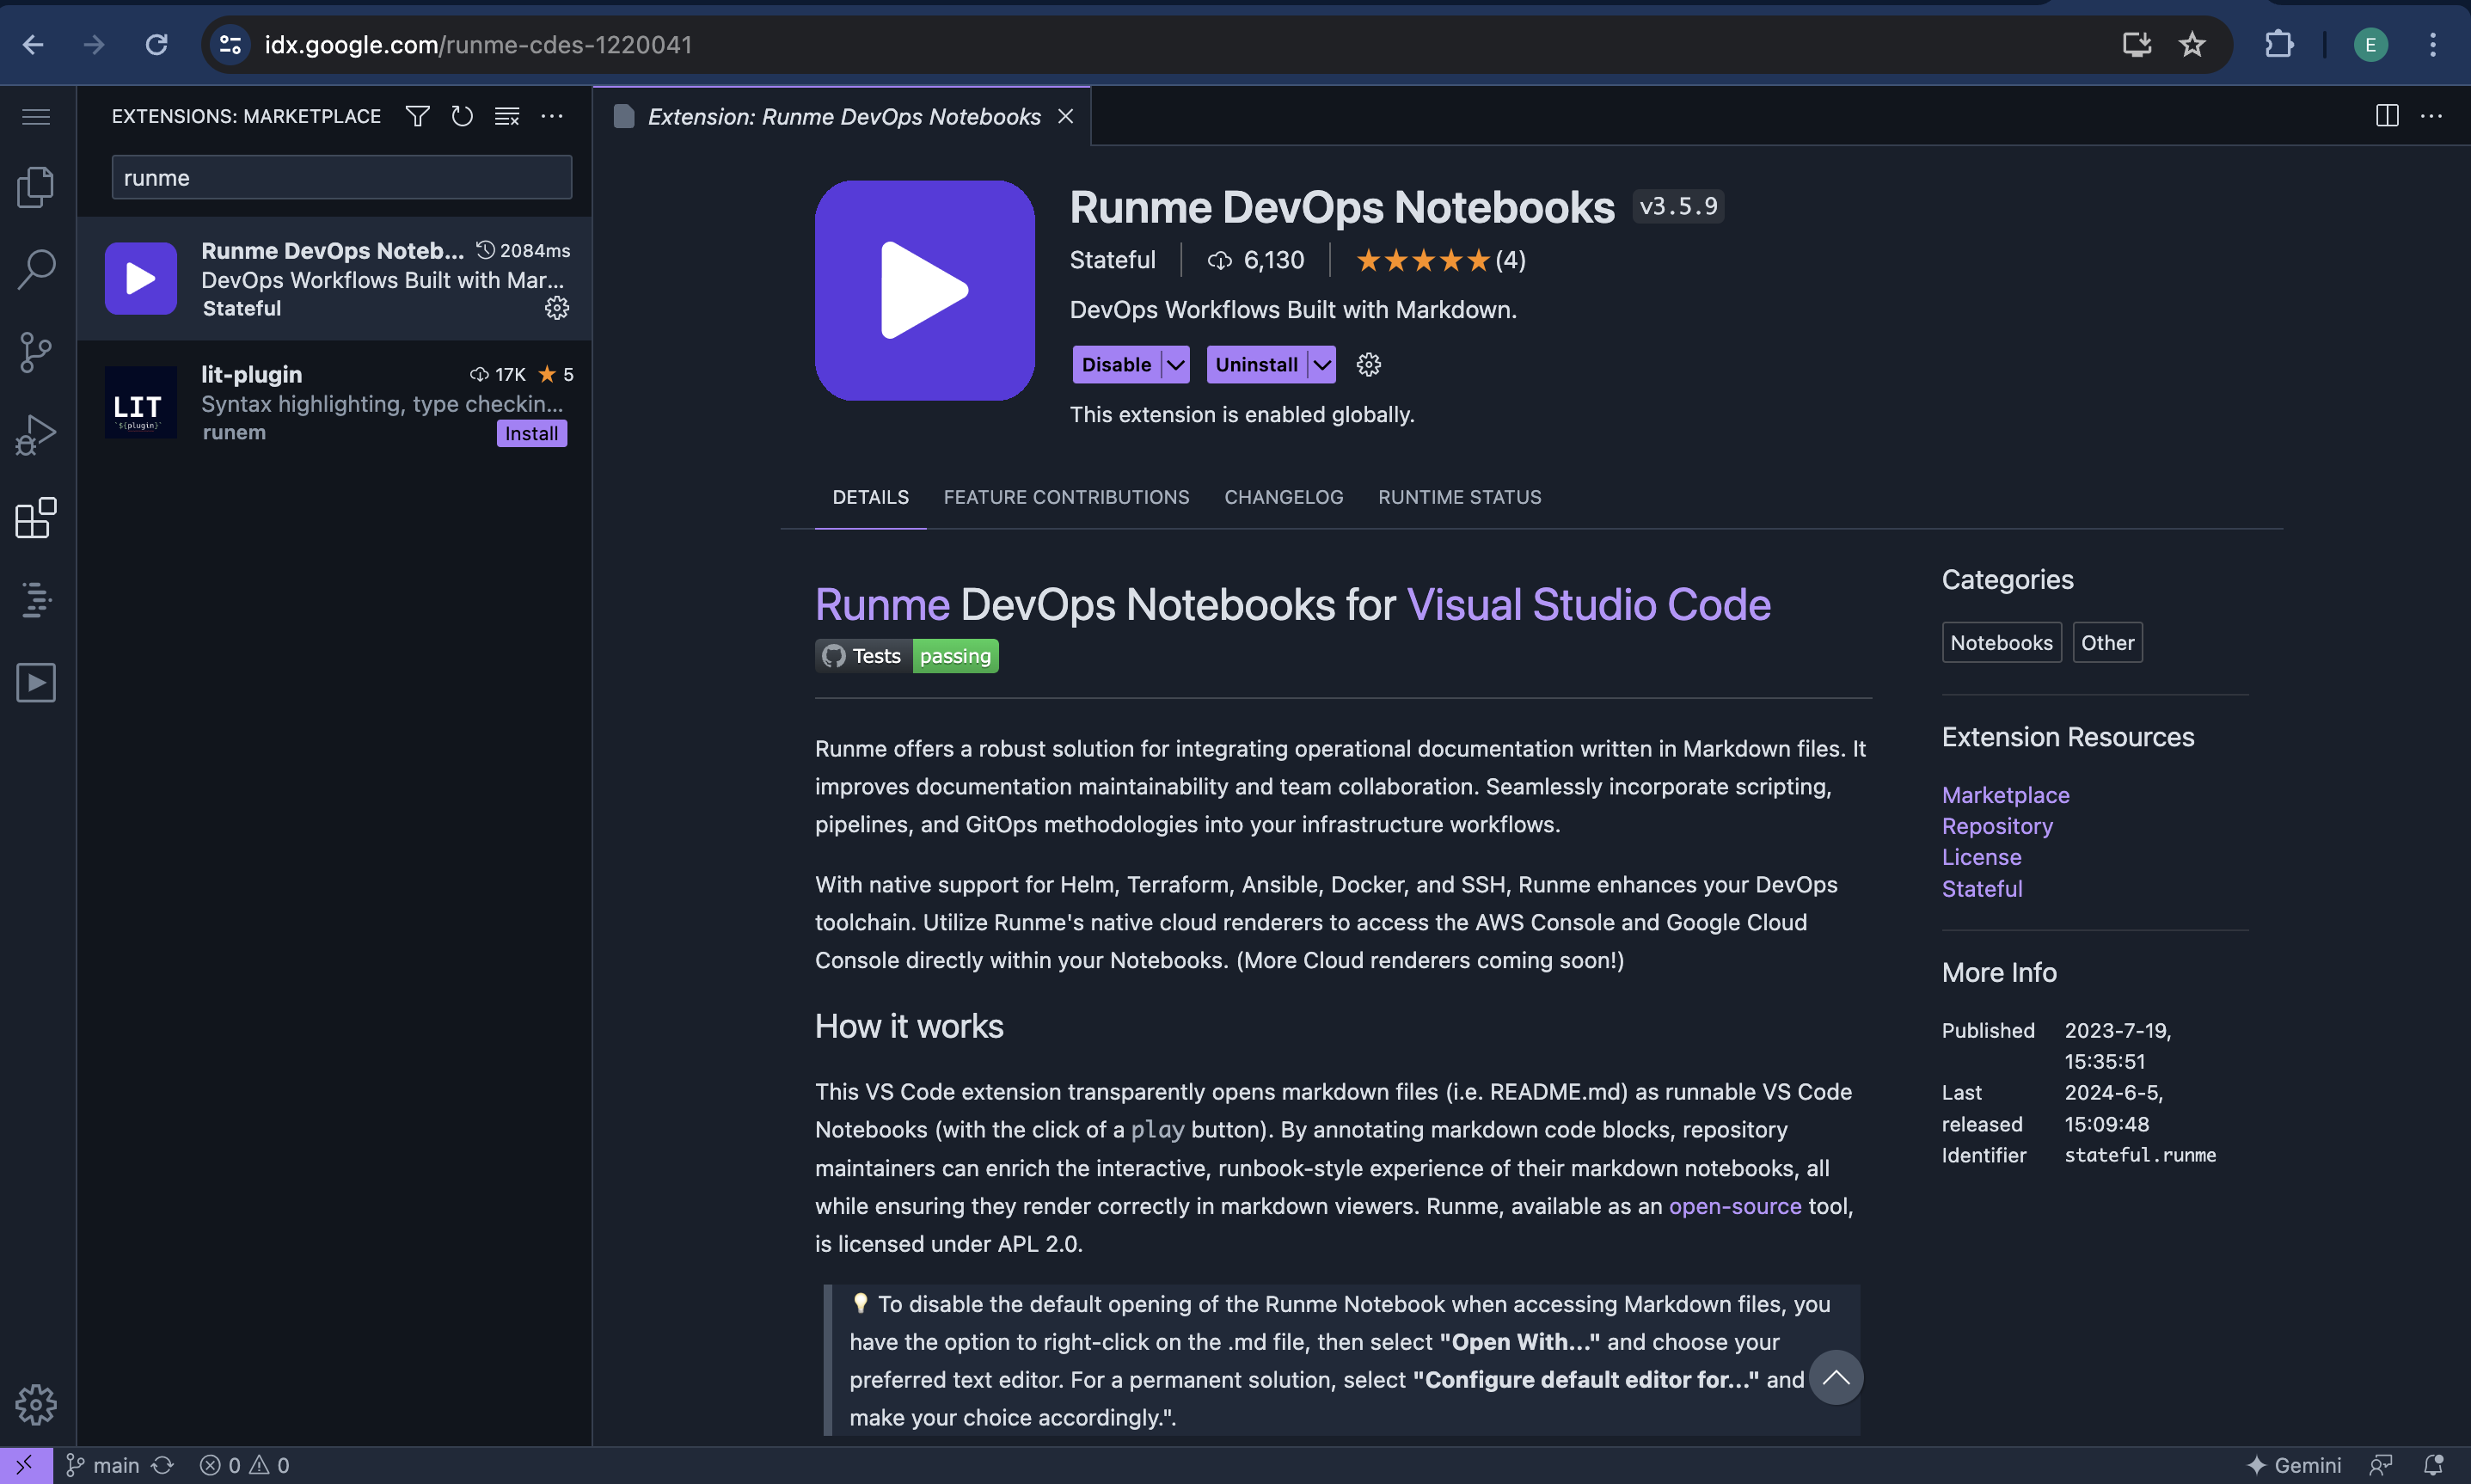This screenshot has width=2471, height=1484.
Task: Expand the extension settings gear menu
Action: (x=1370, y=364)
